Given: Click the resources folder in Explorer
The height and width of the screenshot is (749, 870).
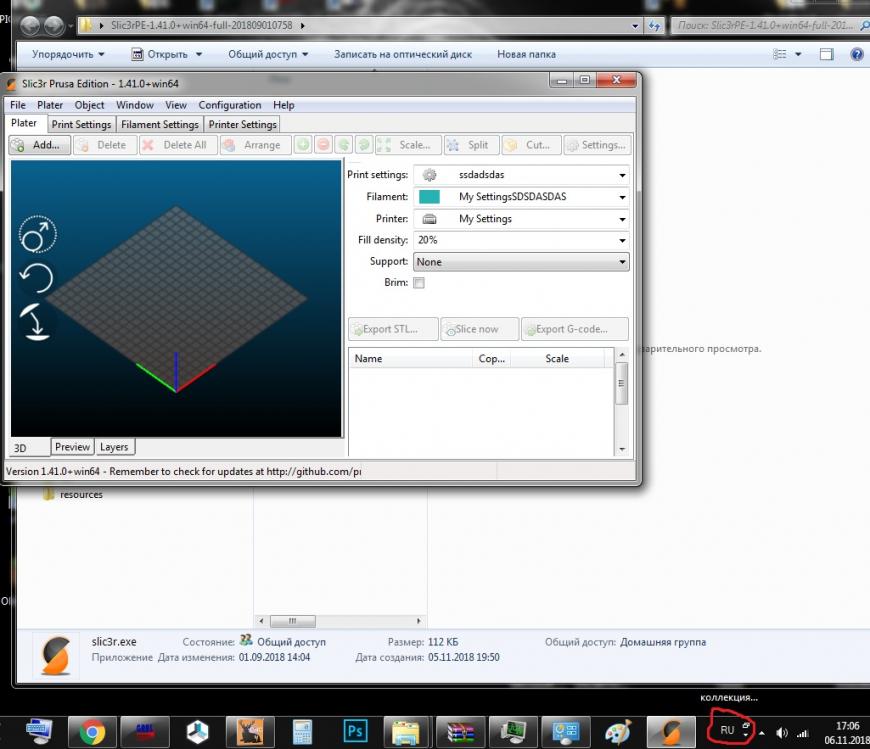Looking at the screenshot, I should point(73,494).
